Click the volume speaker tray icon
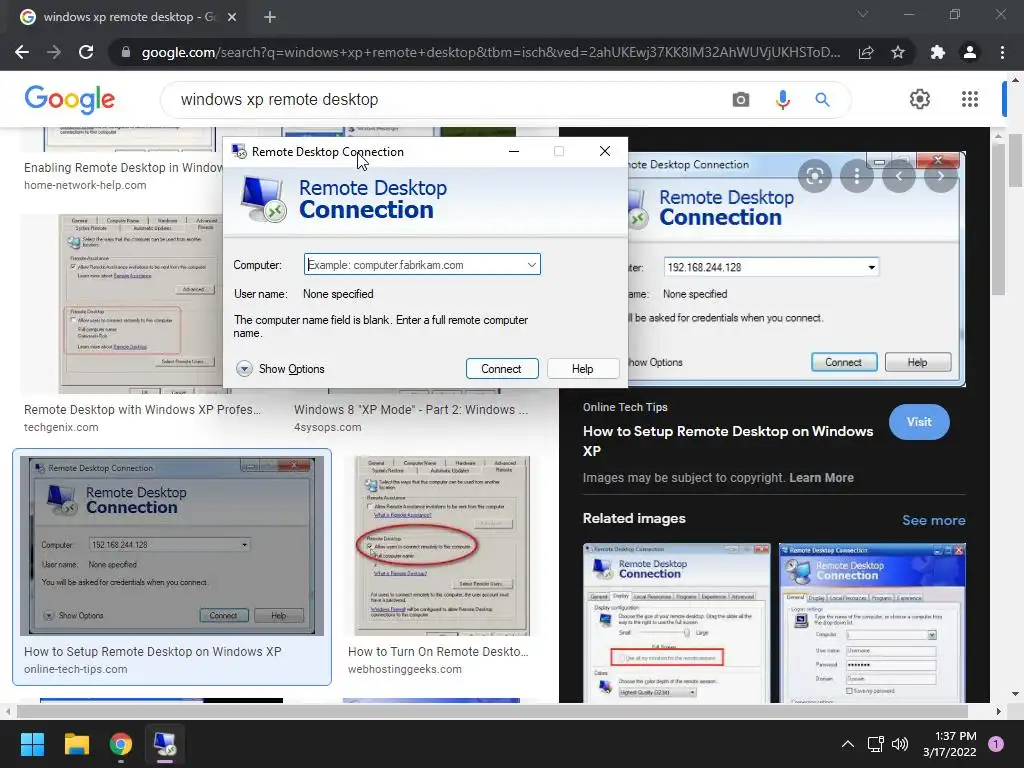The height and width of the screenshot is (768, 1024). 900,744
